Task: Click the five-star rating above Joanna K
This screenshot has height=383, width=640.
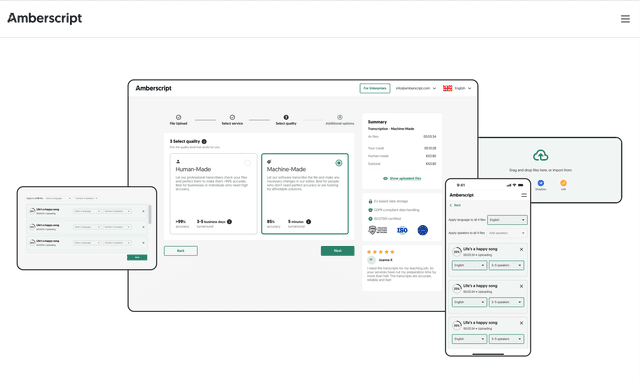Action: click(x=381, y=252)
